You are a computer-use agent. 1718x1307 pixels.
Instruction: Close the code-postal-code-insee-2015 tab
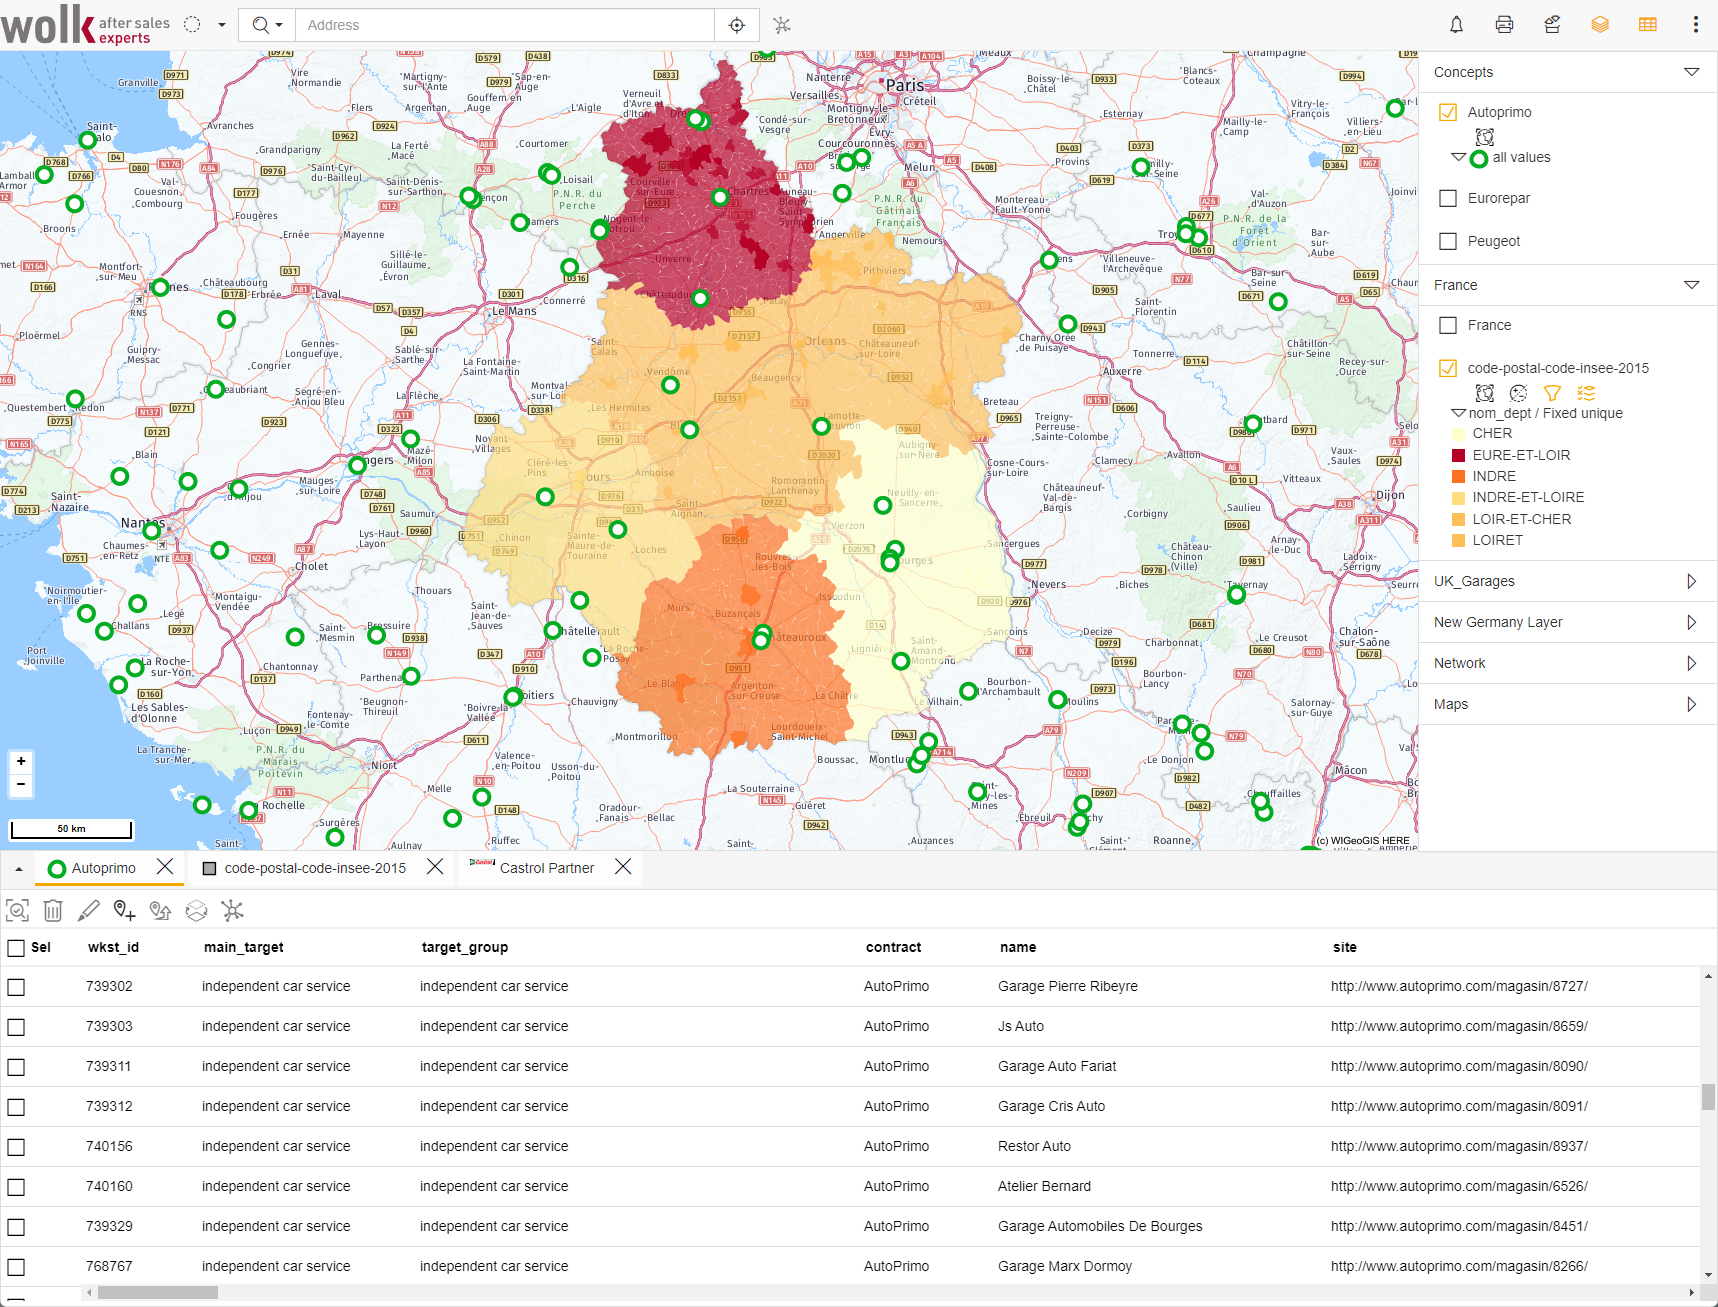click(x=435, y=867)
